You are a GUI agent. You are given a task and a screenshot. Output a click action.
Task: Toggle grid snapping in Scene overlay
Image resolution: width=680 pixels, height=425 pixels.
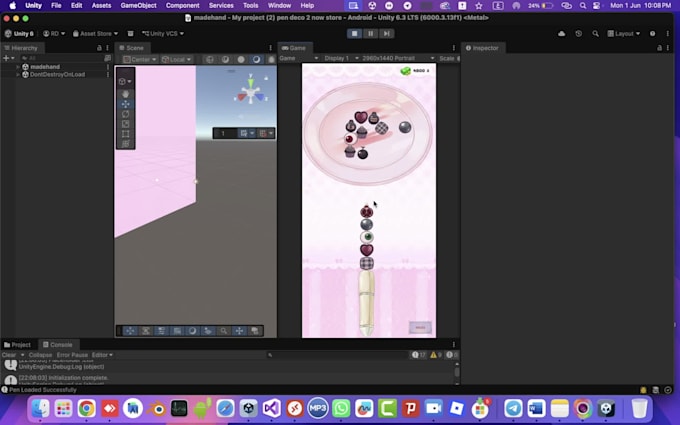(x=245, y=133)
